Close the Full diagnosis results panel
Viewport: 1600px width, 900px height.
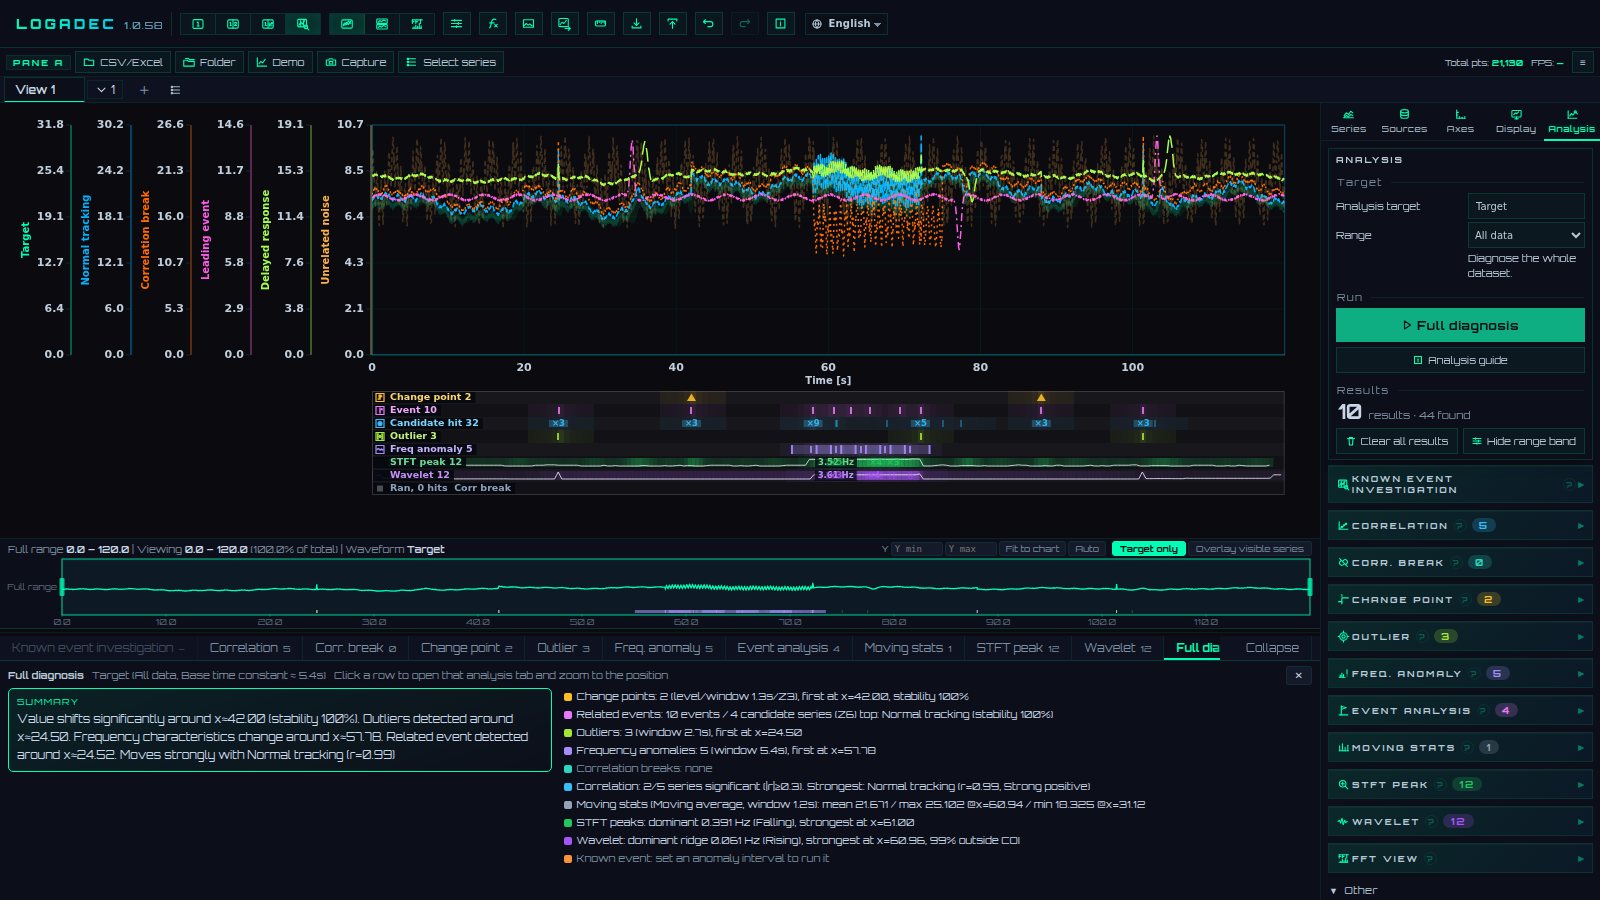1298,675
